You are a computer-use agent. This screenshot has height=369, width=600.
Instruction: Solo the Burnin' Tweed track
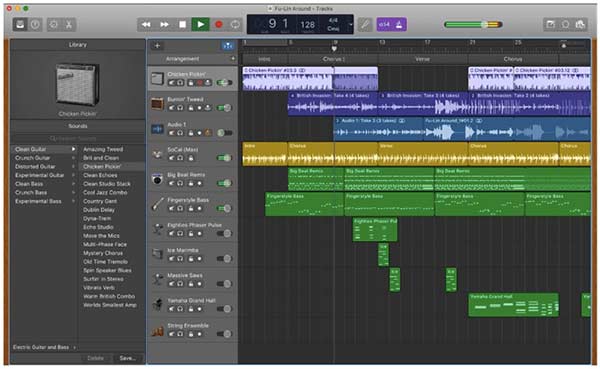[x=180, y=108]
